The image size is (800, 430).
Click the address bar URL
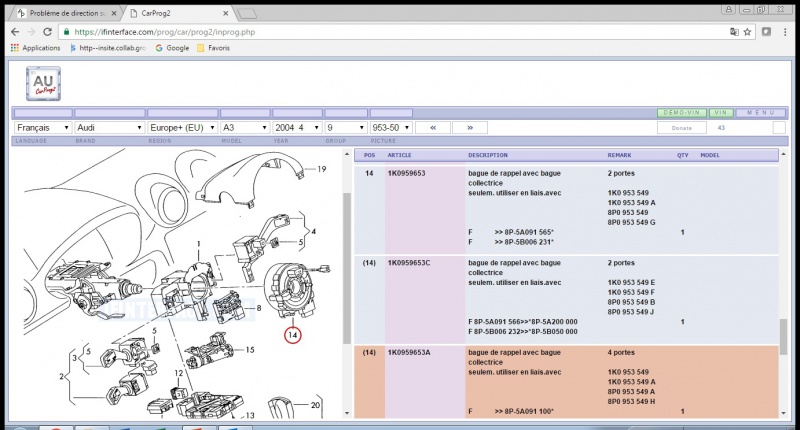pos(165,32)
